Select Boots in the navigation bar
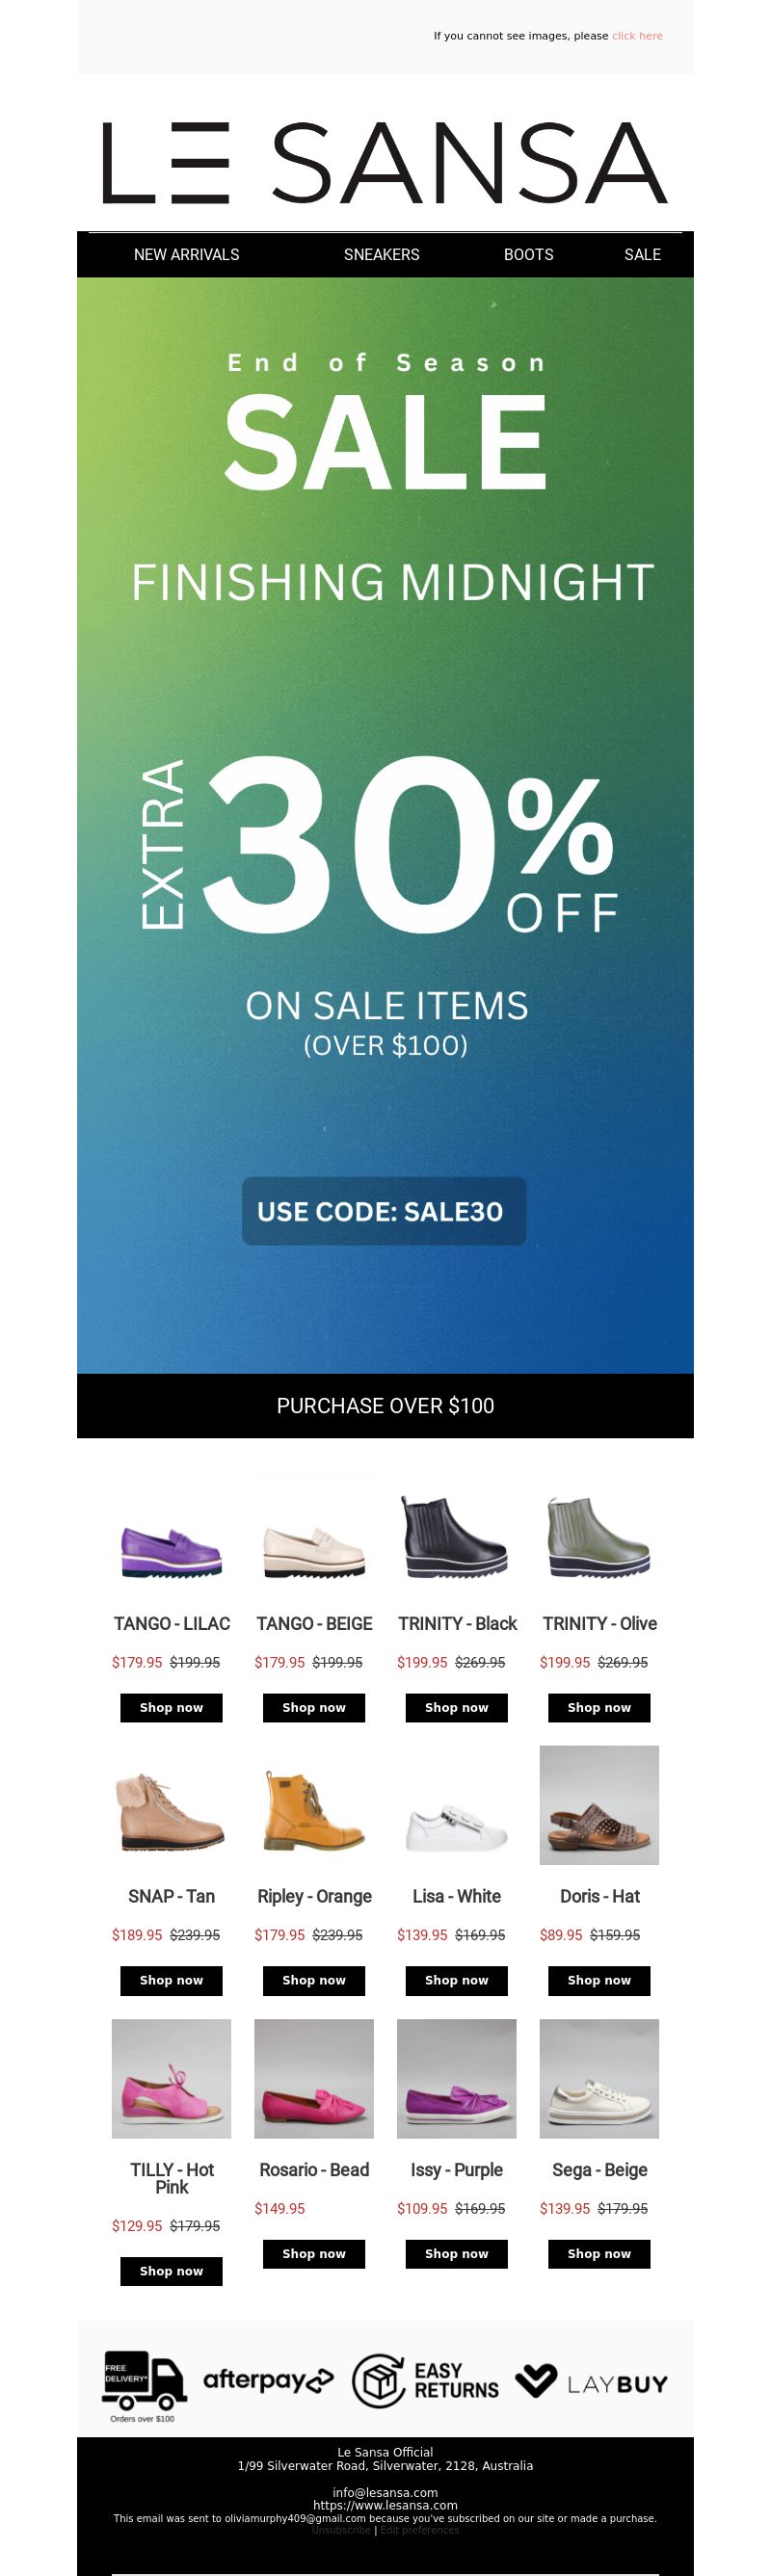771x2576 pixels. (x=529, y=254)
